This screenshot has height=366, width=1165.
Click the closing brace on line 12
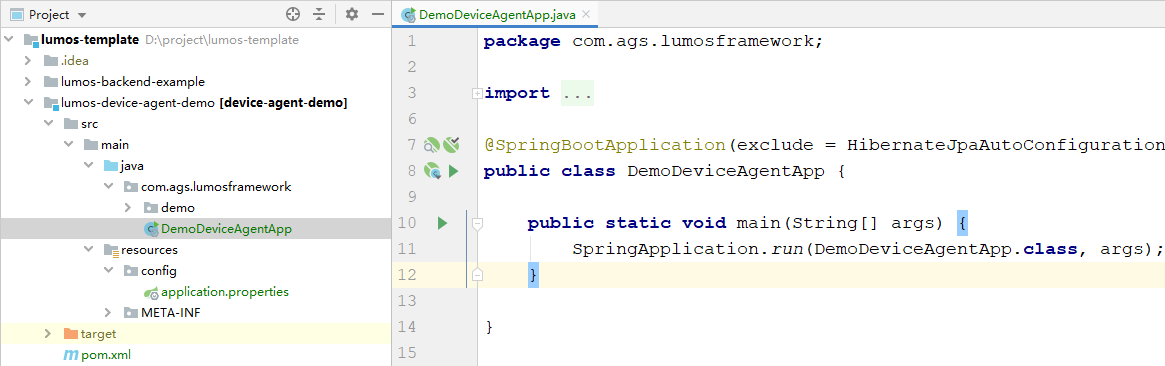click(533, 275)
